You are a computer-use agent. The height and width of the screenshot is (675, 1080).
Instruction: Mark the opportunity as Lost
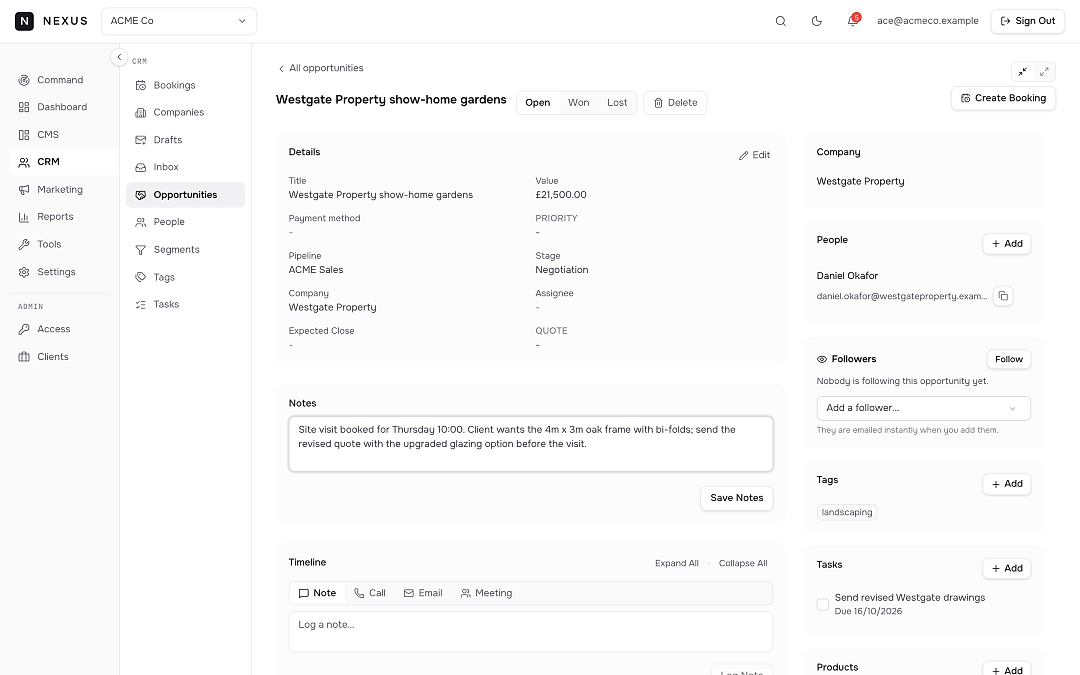tap(617, 103)
